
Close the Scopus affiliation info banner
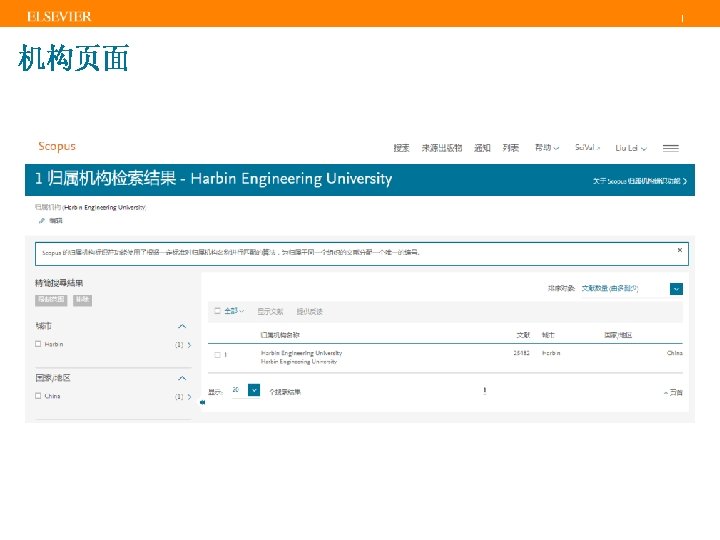click(x=680, y=250)
